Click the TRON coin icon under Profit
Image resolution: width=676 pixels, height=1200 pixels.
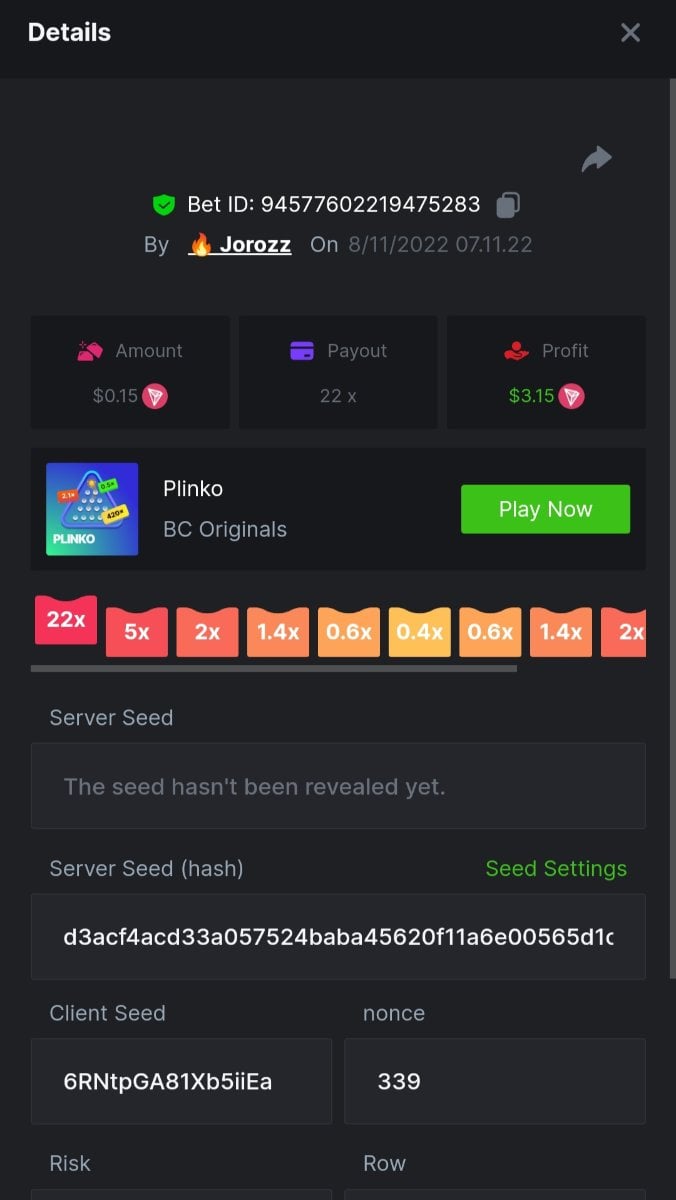571,396
